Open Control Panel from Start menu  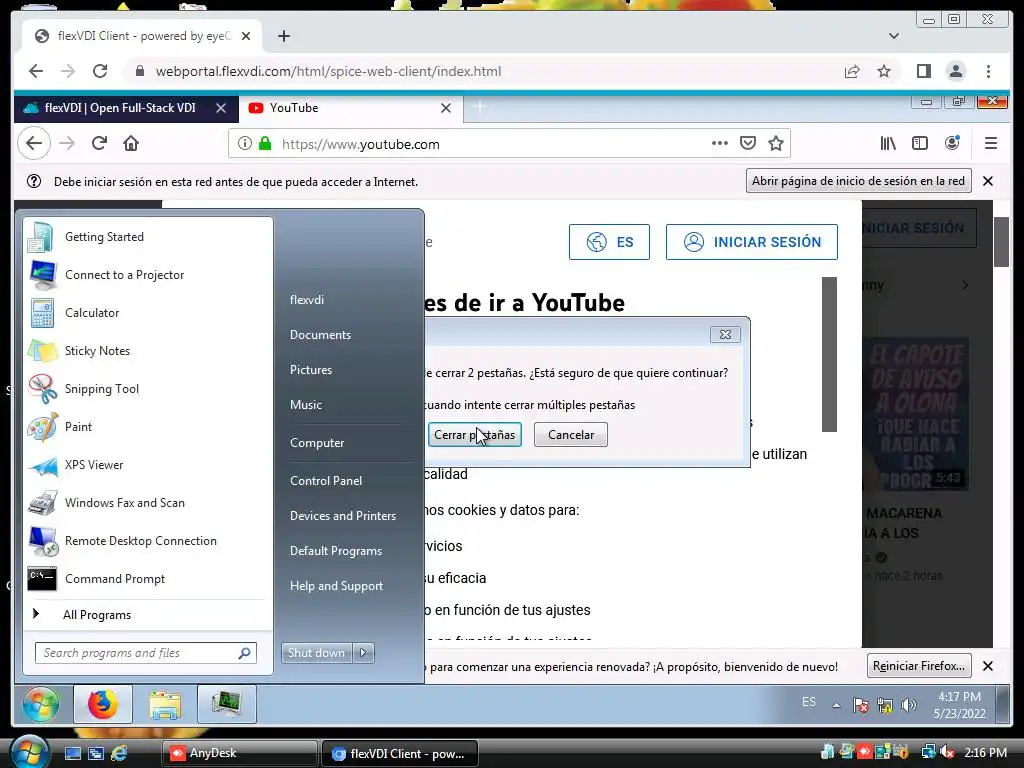(326, 481)
